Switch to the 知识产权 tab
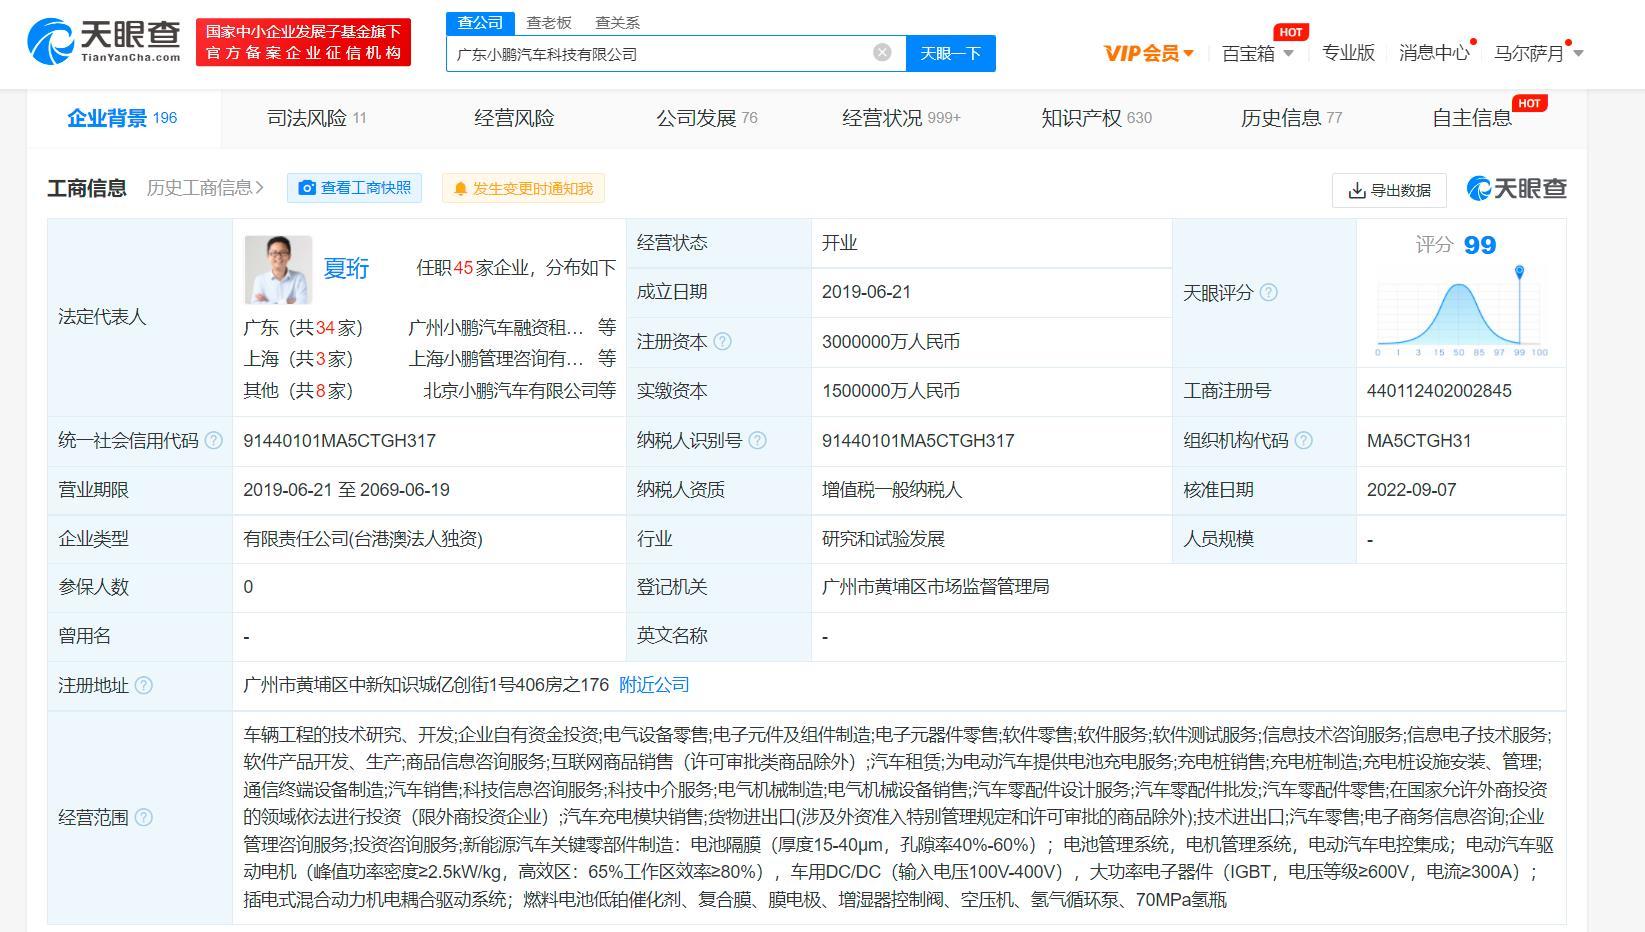The height and width of the screenshot is (932, 1645). pyautogui.click(x=1096, y=118)
